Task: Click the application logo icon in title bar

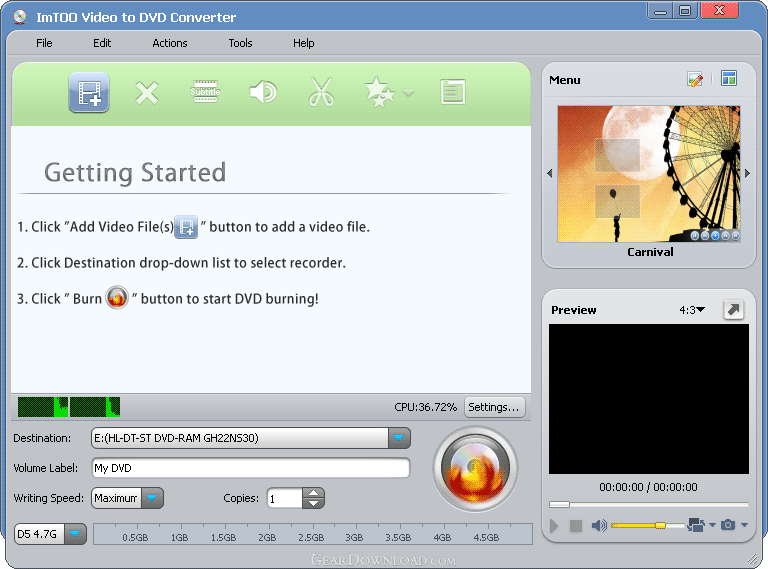Action: pyautogui.click(x=20, y=17)
